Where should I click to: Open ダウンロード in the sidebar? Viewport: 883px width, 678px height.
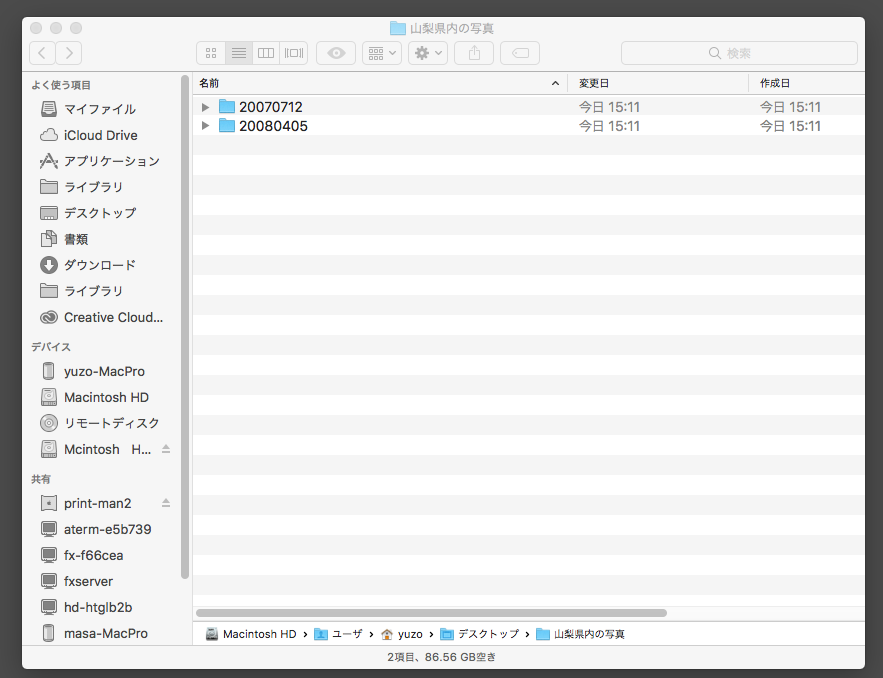[x=88, y=265]
